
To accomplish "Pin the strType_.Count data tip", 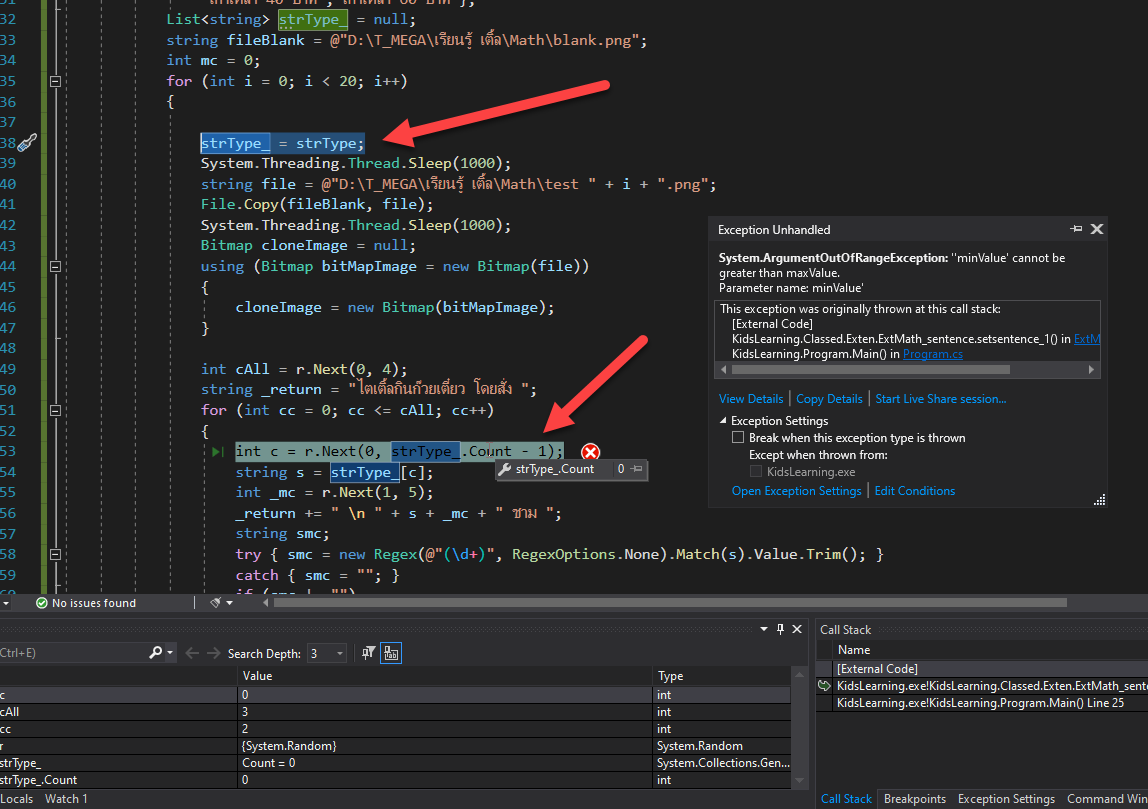I will coord(637,469).
